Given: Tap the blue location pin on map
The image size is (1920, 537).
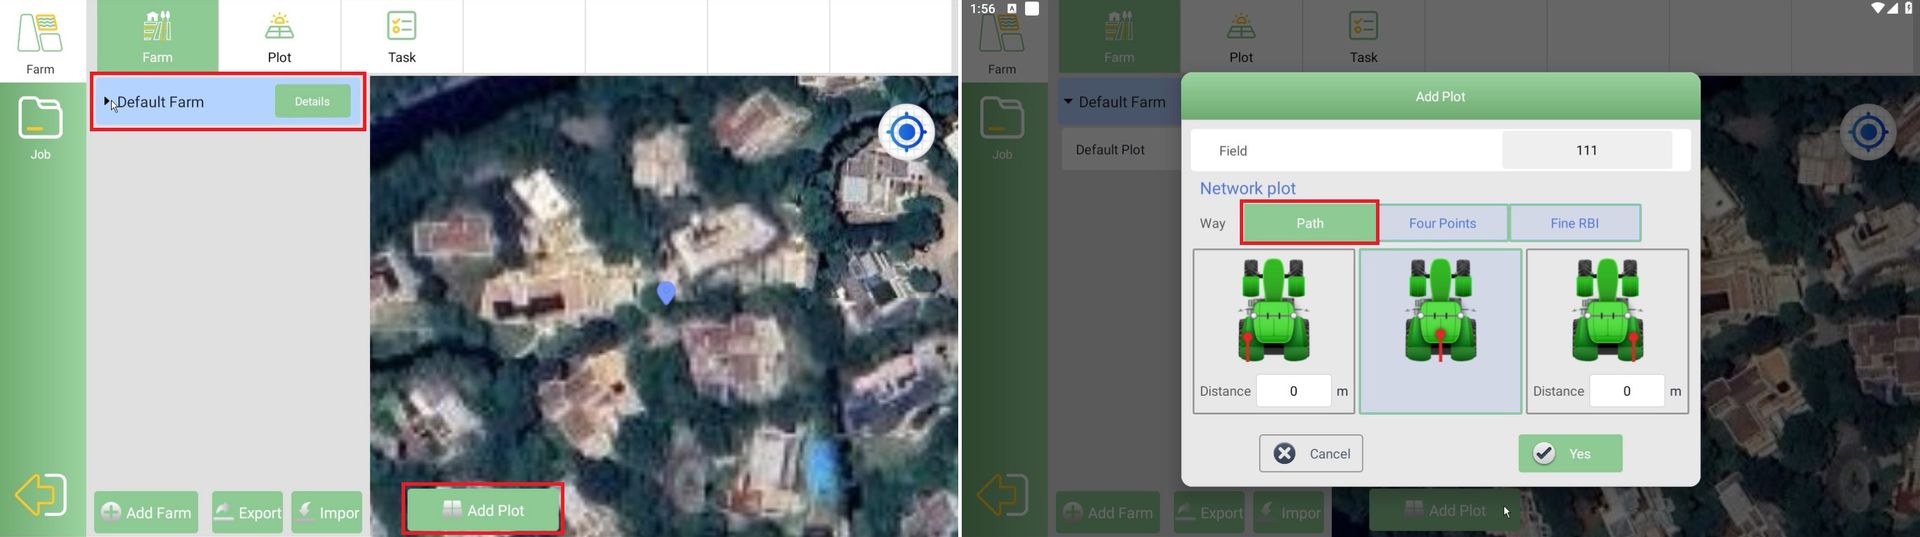Looking at the screenshot, I should pyautogui.click(x=666, y=292).
